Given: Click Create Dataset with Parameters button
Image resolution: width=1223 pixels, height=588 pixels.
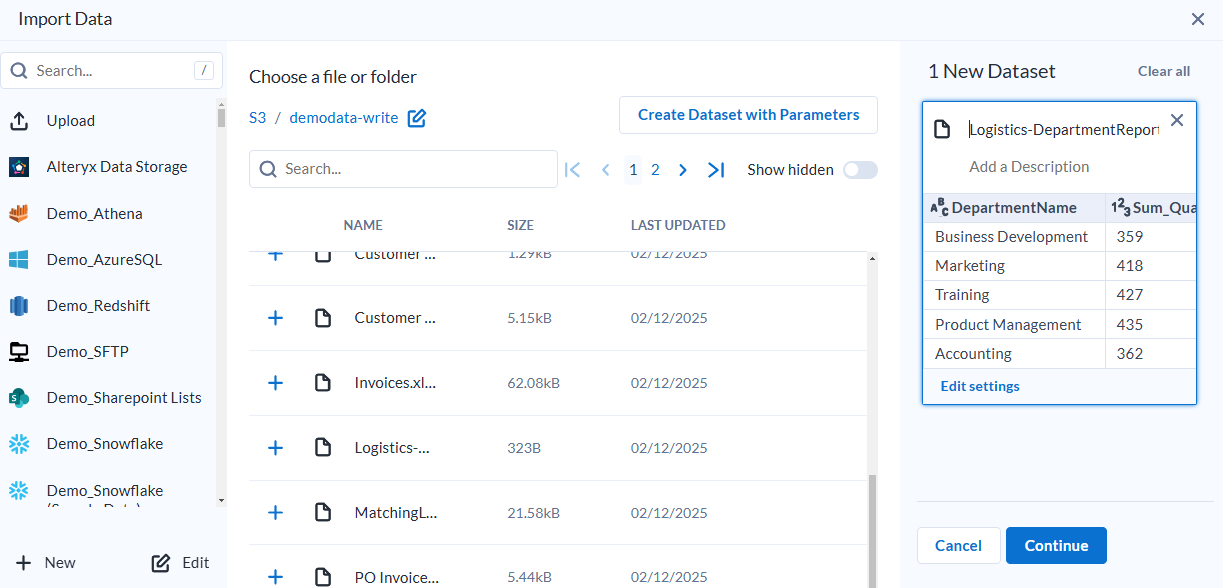Looking at the screenshot, I should click(x=748, y=115).
